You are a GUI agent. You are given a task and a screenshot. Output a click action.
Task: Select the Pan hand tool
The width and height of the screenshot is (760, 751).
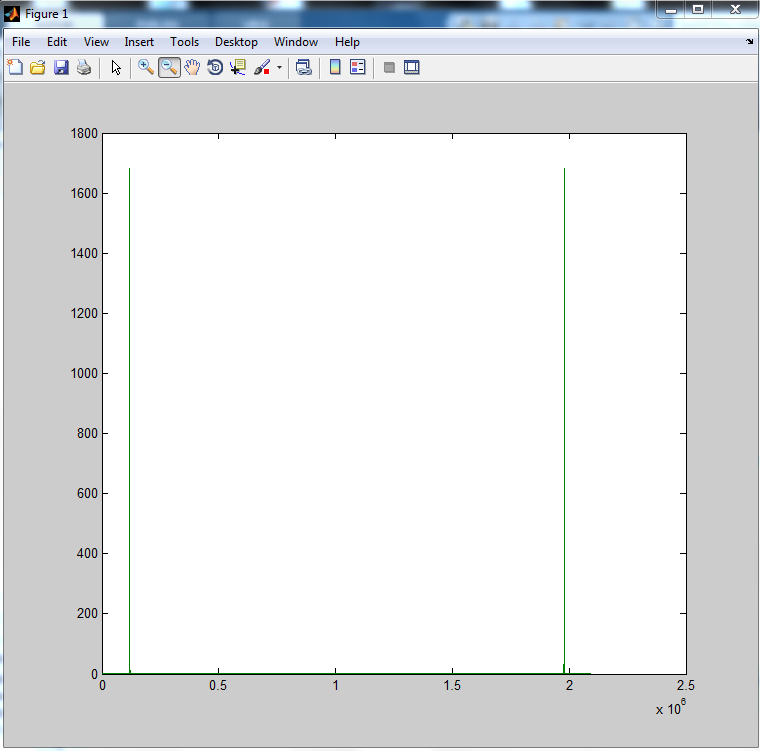[x=192, y=68]
